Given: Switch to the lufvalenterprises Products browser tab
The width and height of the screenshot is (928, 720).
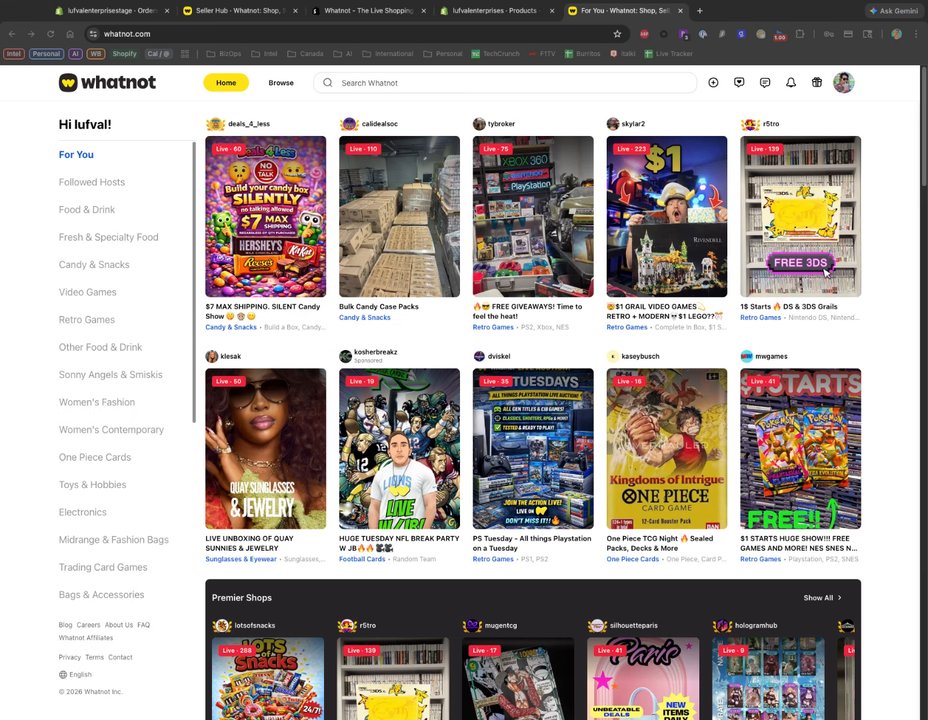Looking at the screenshot, I should pyautogui.click(x=497, y=11).
